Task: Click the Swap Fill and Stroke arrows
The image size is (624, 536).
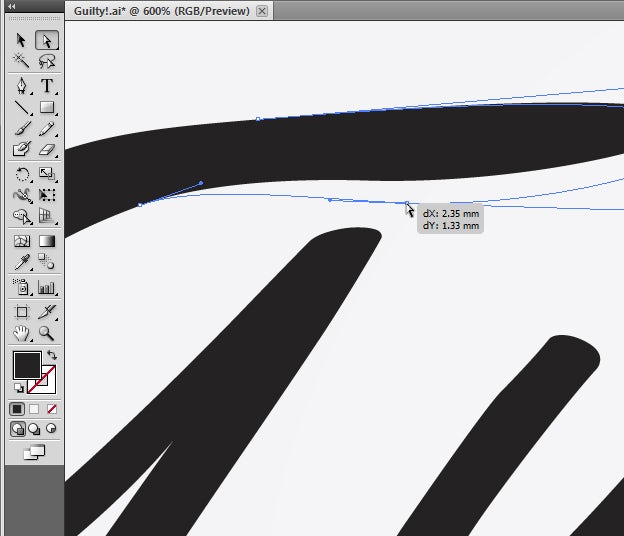Action: click(52, 355)
